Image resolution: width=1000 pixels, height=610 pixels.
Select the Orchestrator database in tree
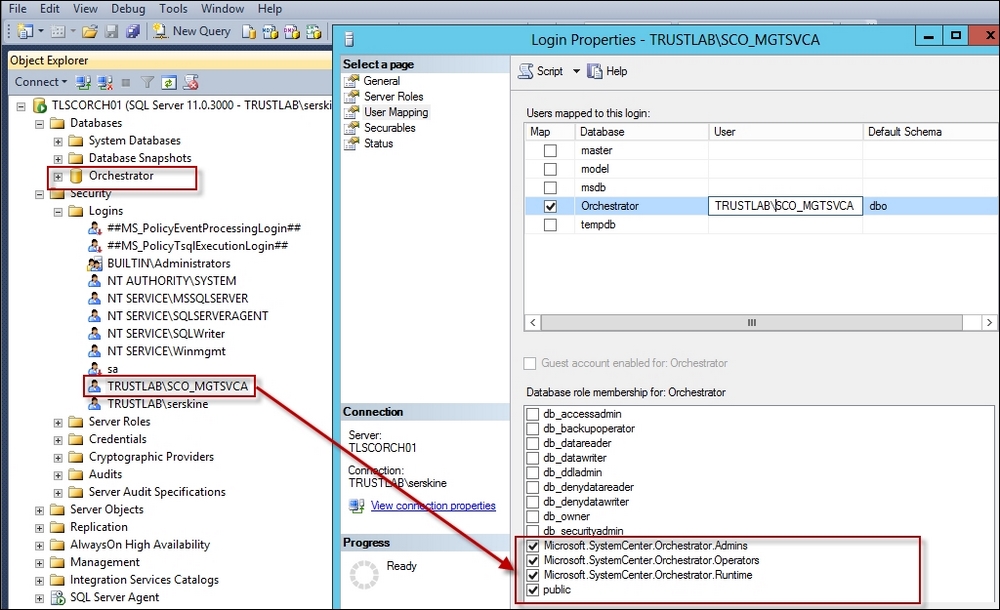[x=121, y=175]
